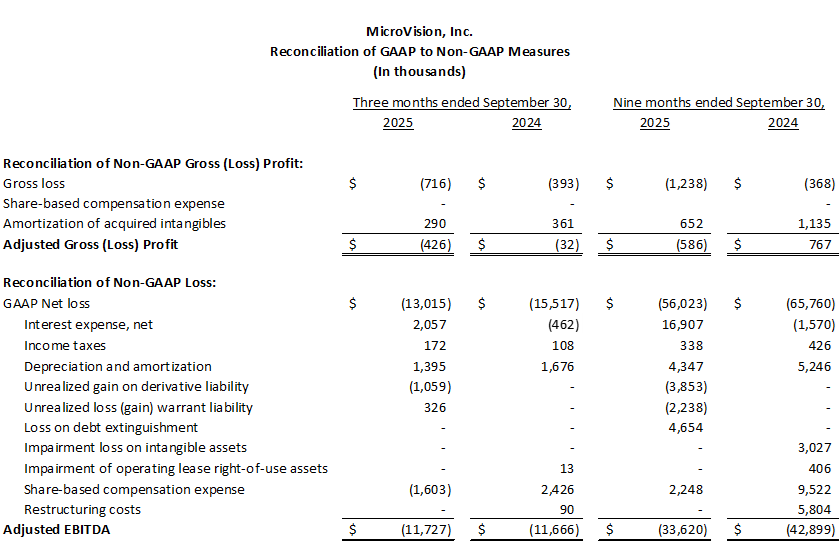This screenshot has width=840, height=548.
Task: Select the Gross loss row label
Action: click(35, 184)
